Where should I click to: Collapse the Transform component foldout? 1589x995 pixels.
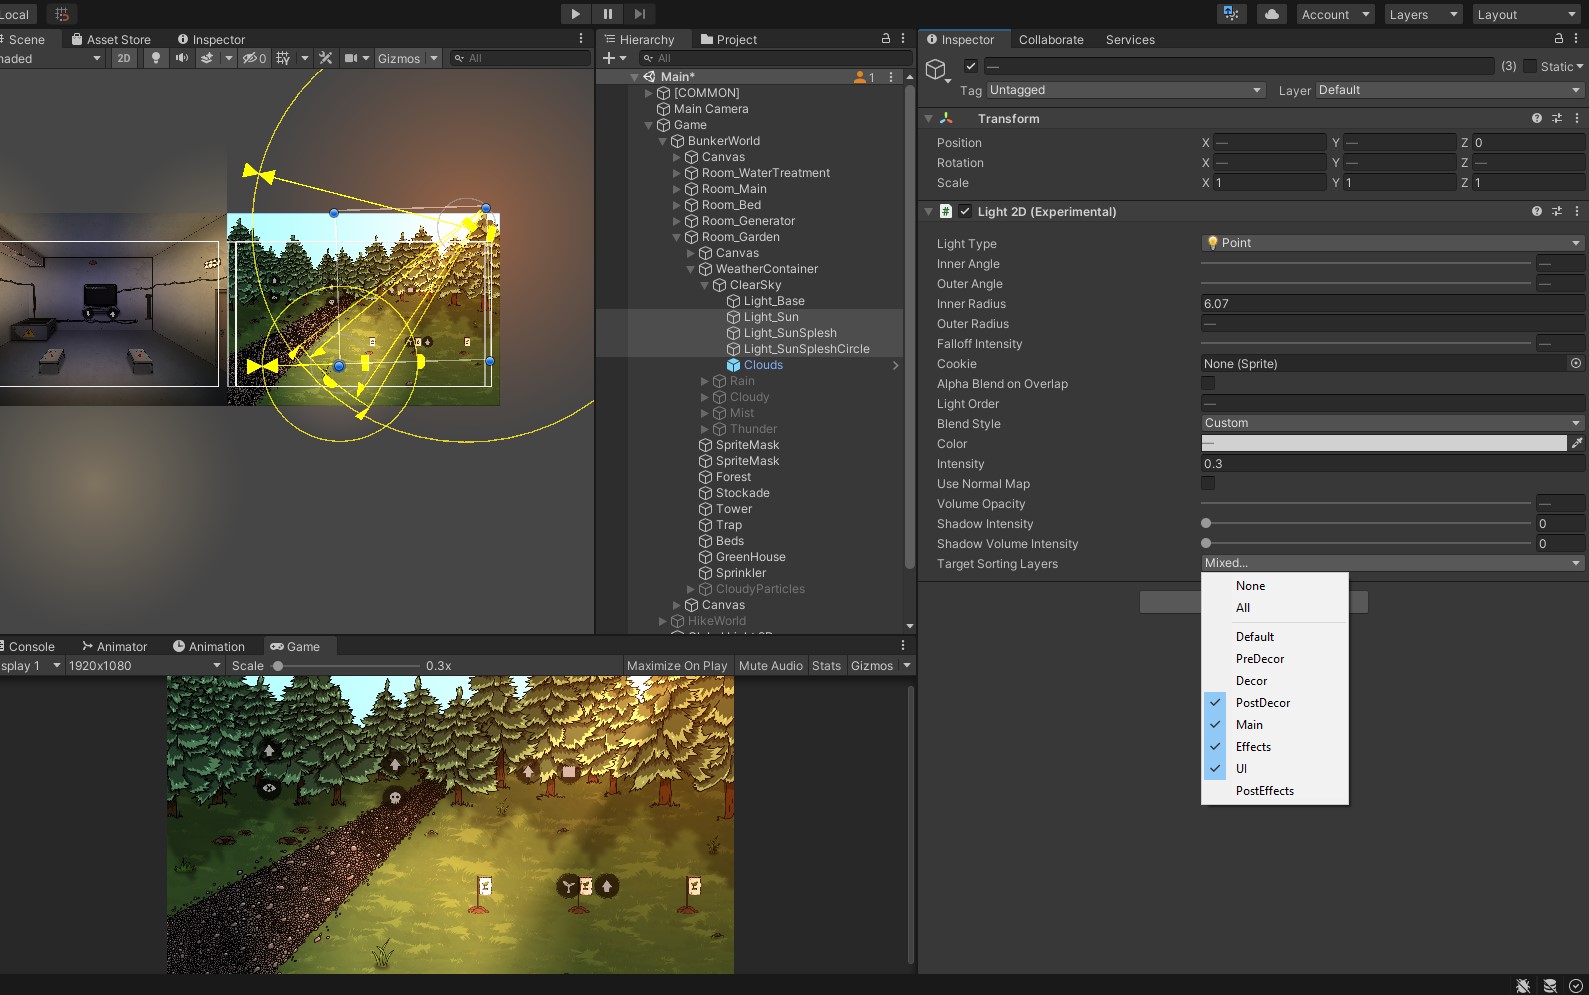tap(929, 118)
